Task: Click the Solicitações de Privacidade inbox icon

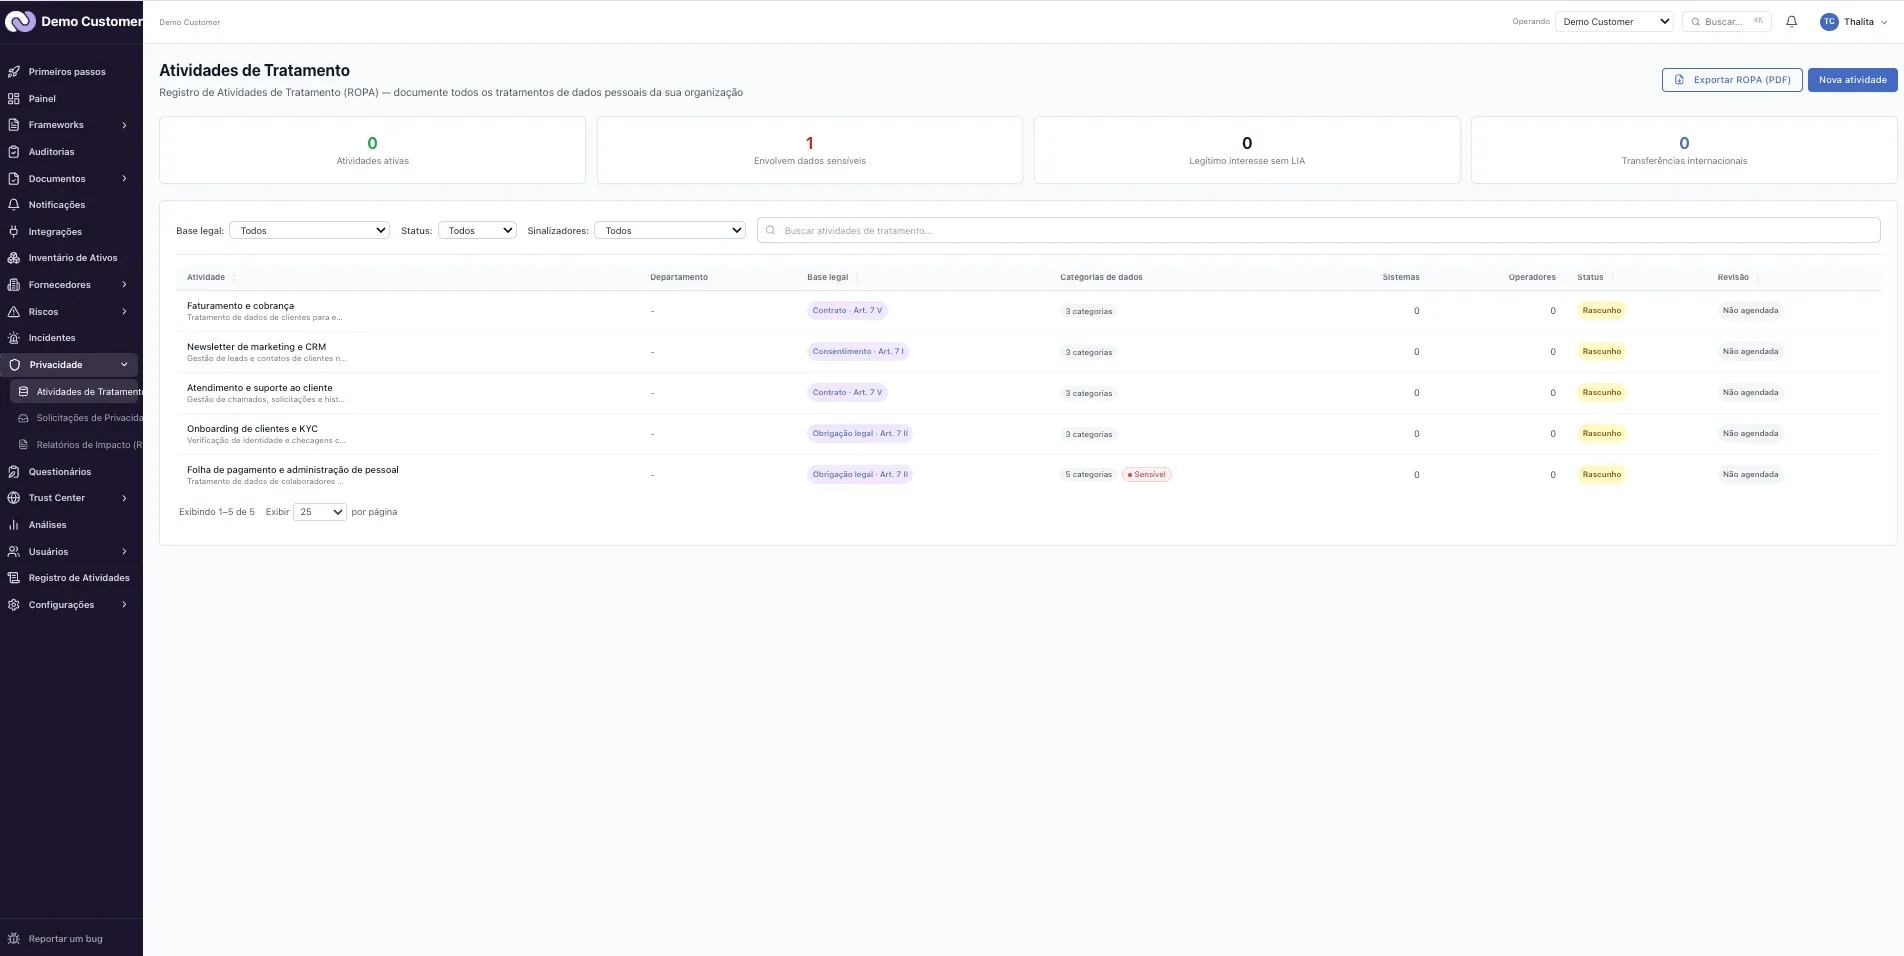Action: [x=23, y=418]
